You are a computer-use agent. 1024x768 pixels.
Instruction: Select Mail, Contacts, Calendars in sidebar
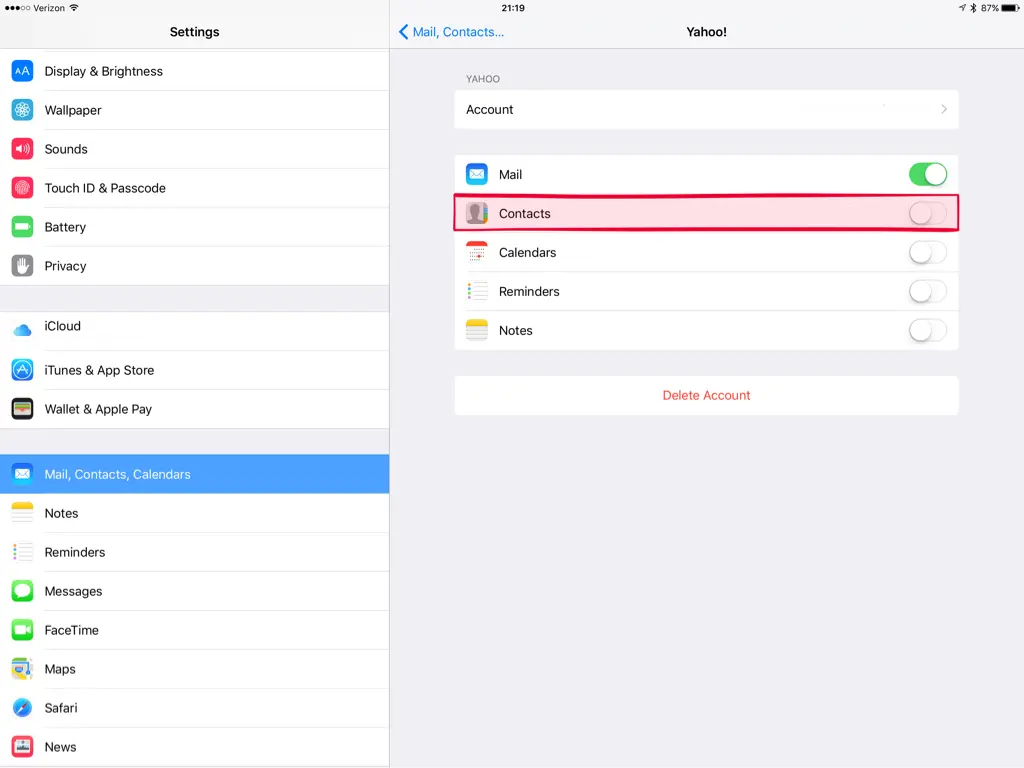pos(194,474)
